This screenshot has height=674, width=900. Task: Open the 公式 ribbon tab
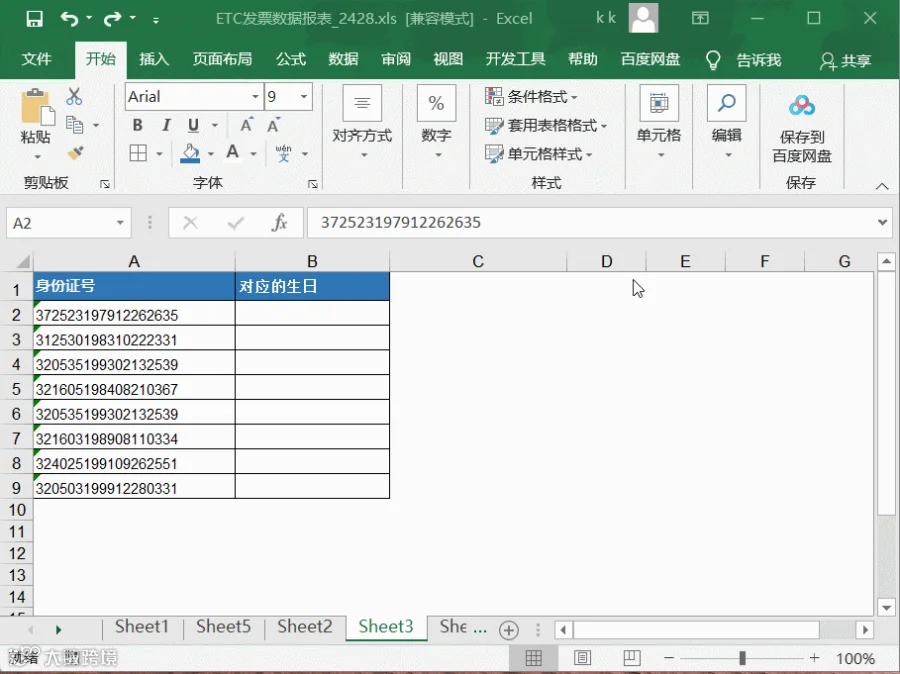pos(291,59)
